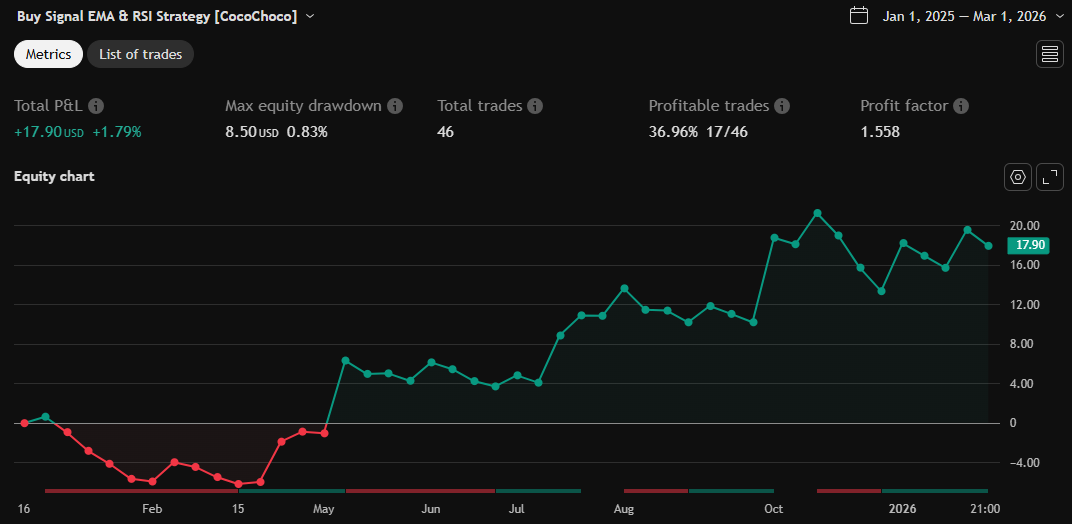
Task: Click the info icon beside Total P&L
Action: (x=96, y=106)
